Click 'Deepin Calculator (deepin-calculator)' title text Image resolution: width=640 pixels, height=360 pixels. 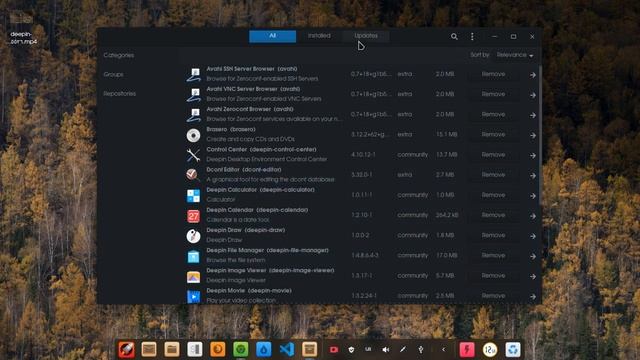260,190
